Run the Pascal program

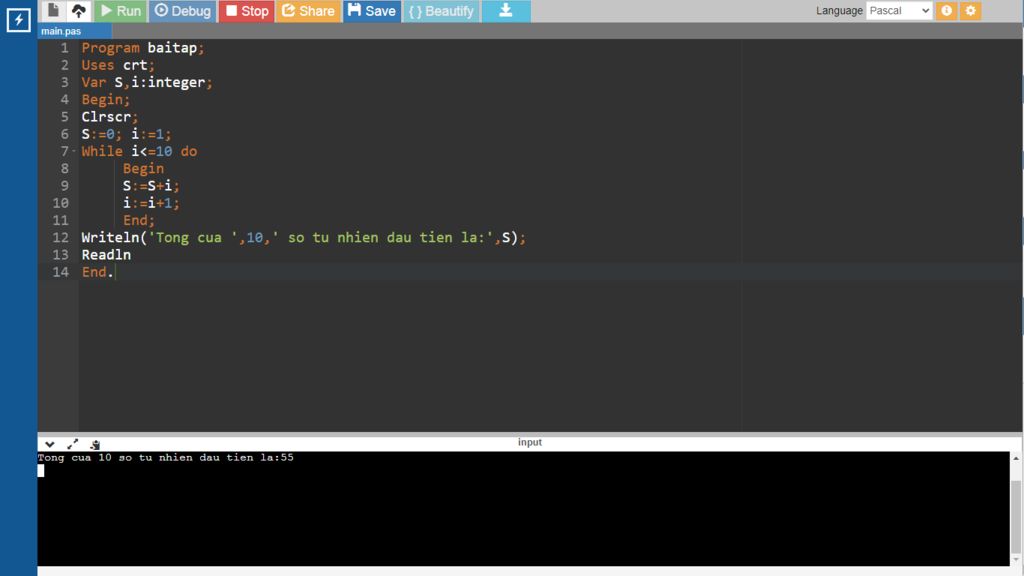(120, 11)
